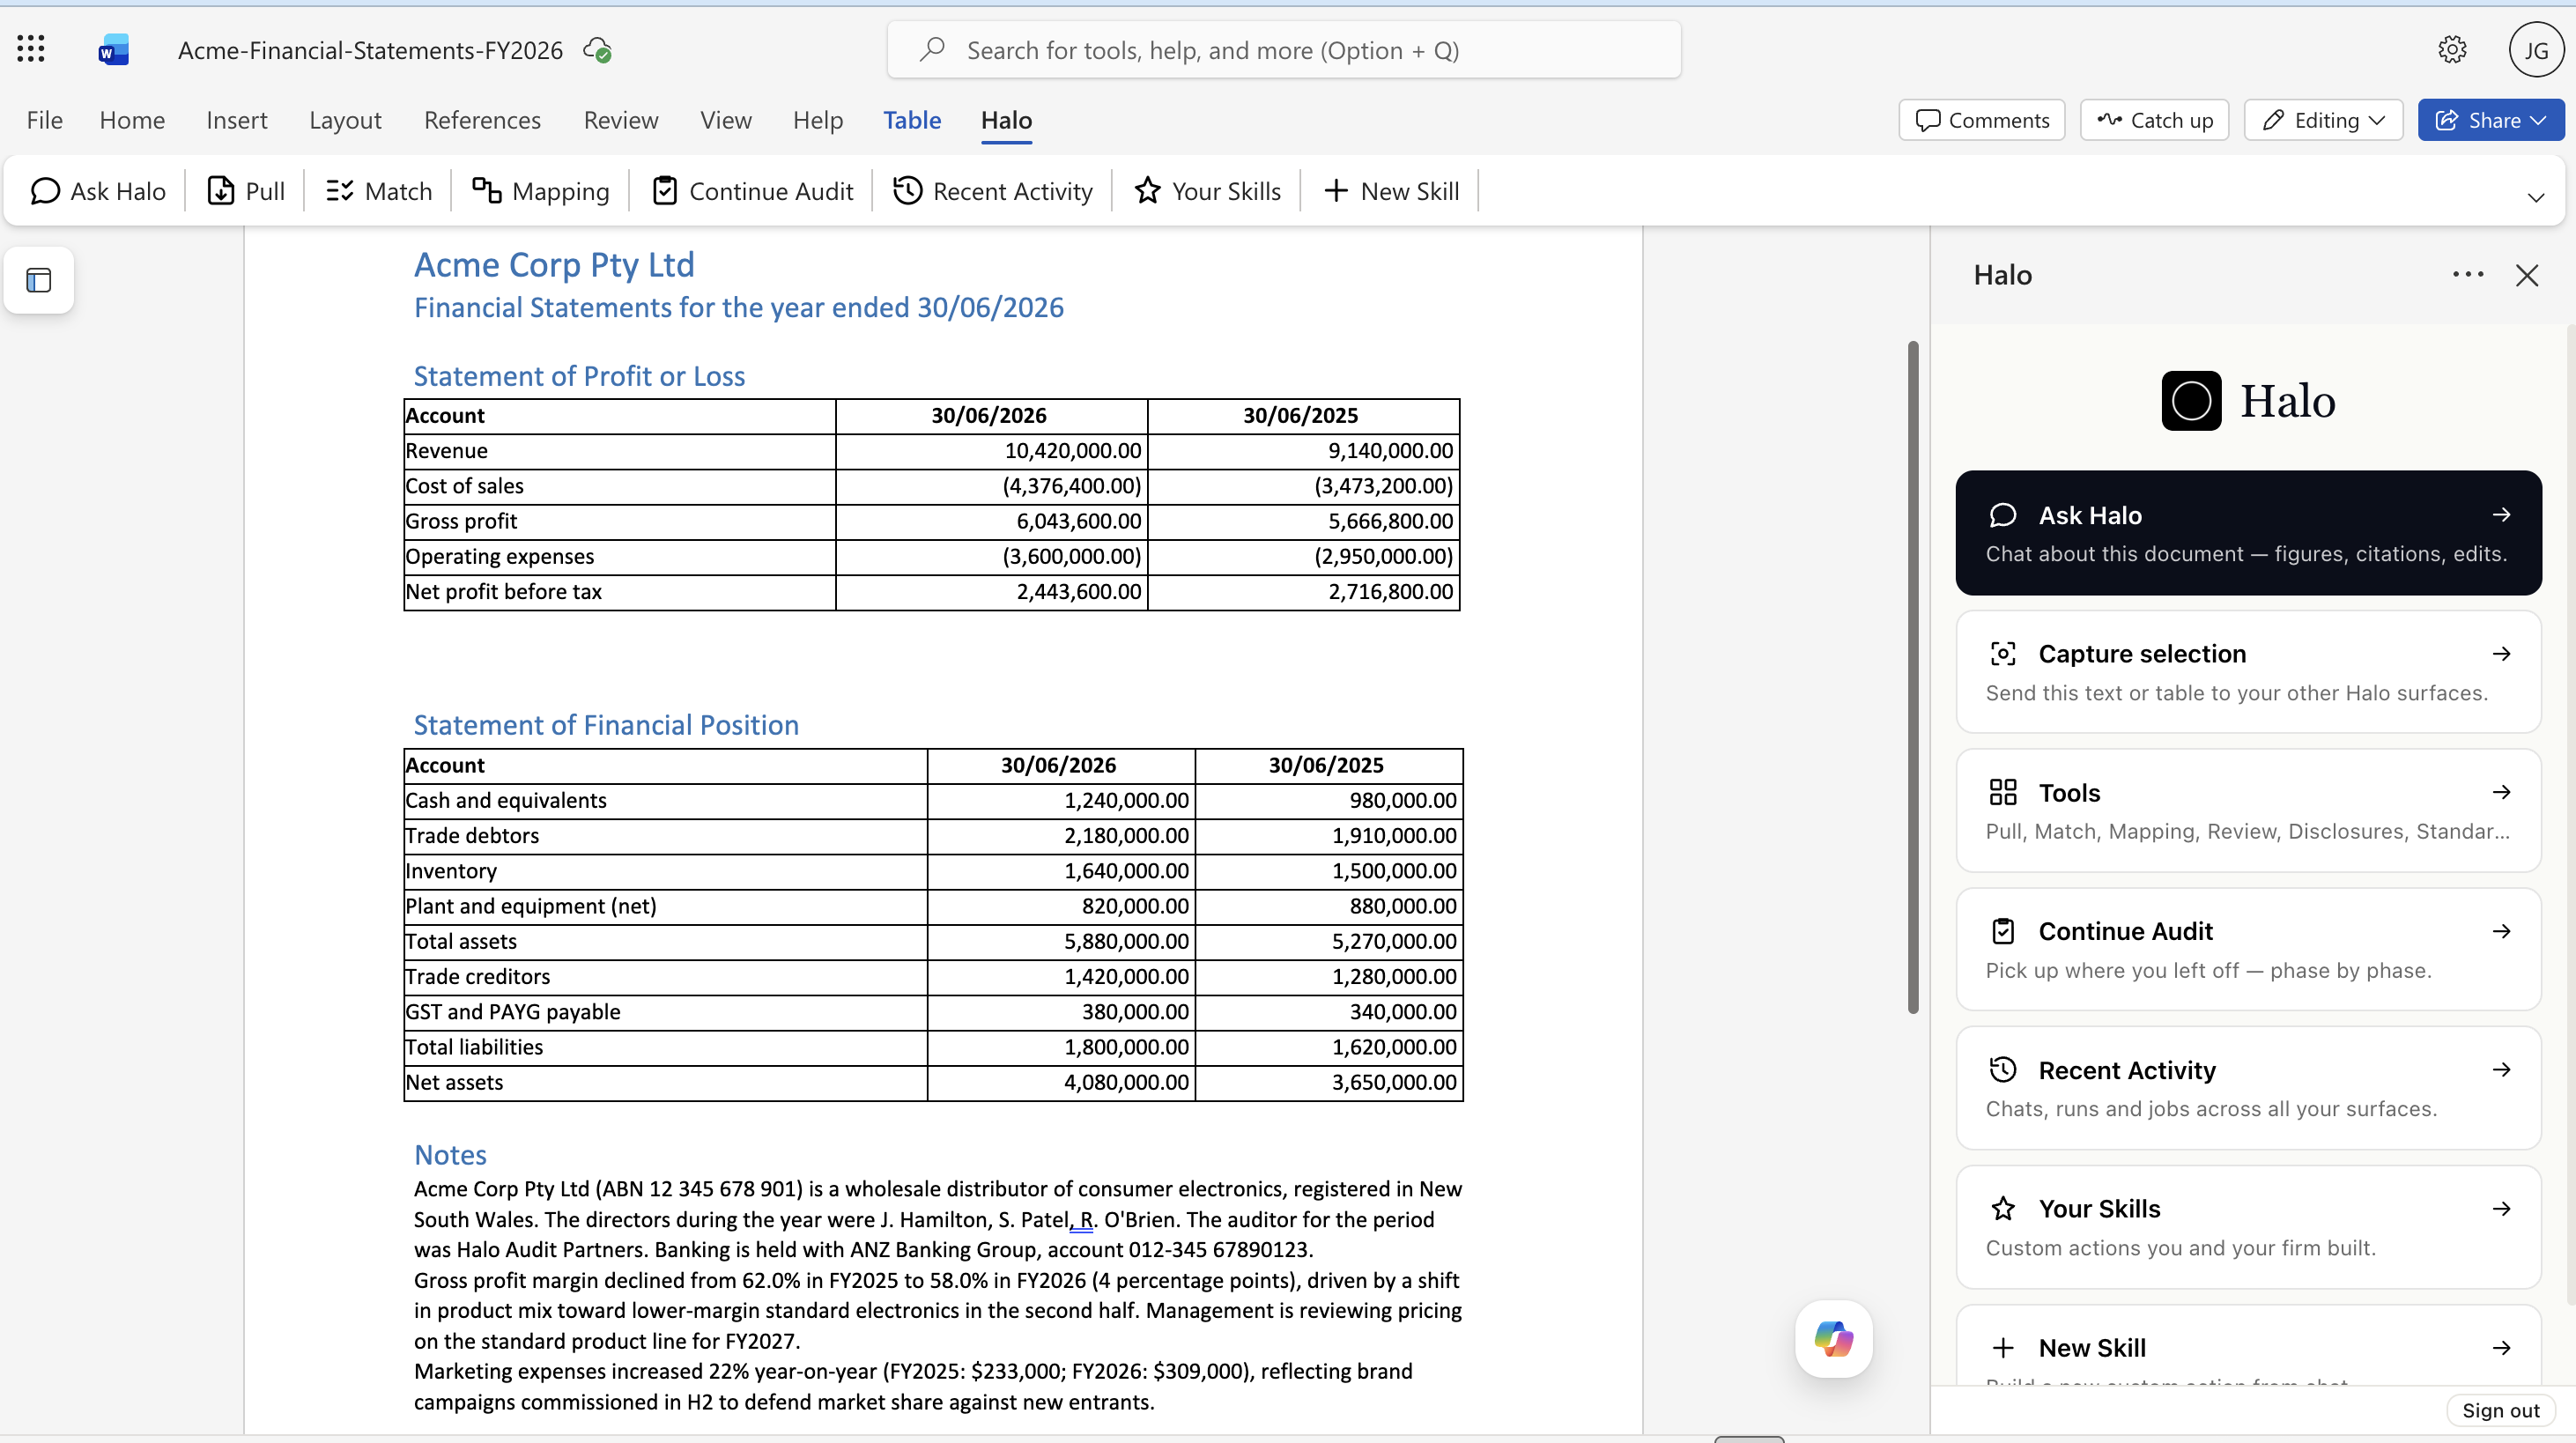
Task: Click the Statement of Profit or Loss heading
Action: pyautogui.click(x=579, y=376)
